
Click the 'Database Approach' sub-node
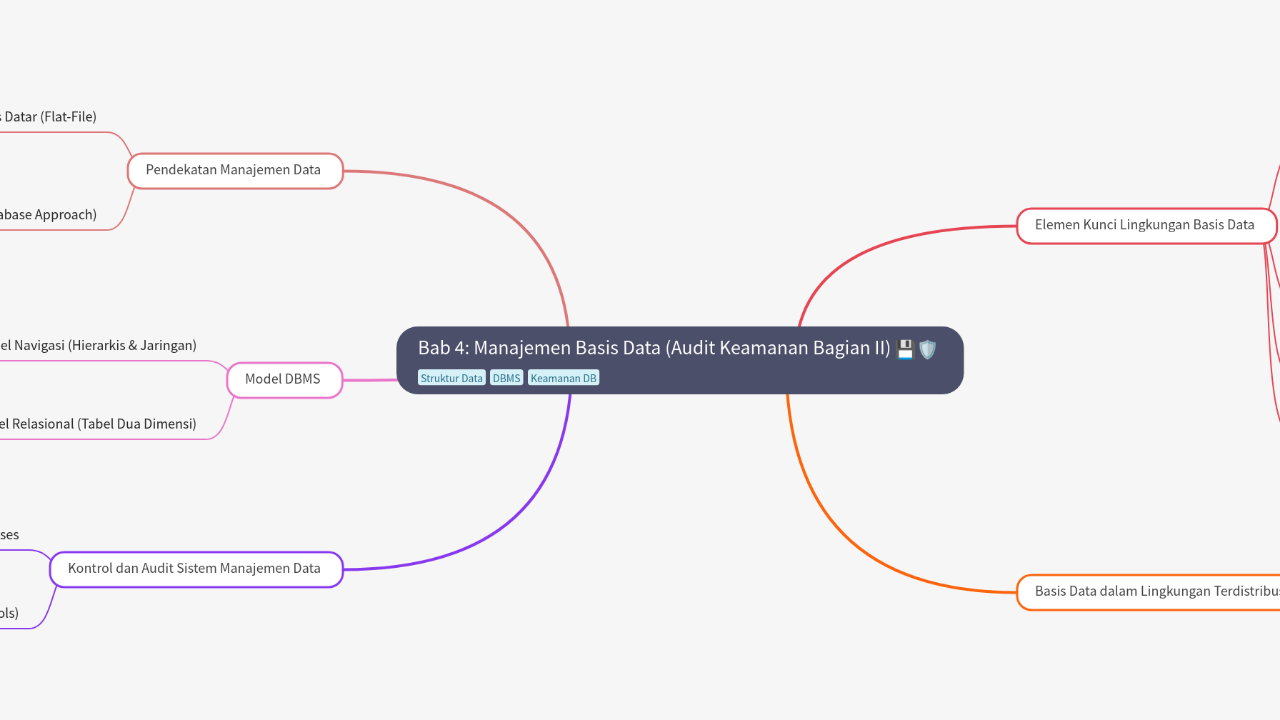pos(48,215)
